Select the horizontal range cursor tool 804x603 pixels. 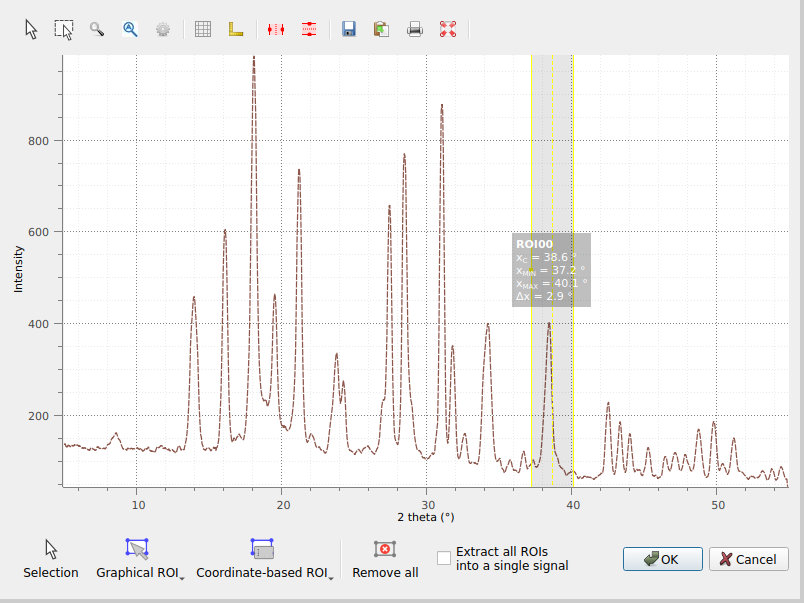coord(309,29)
